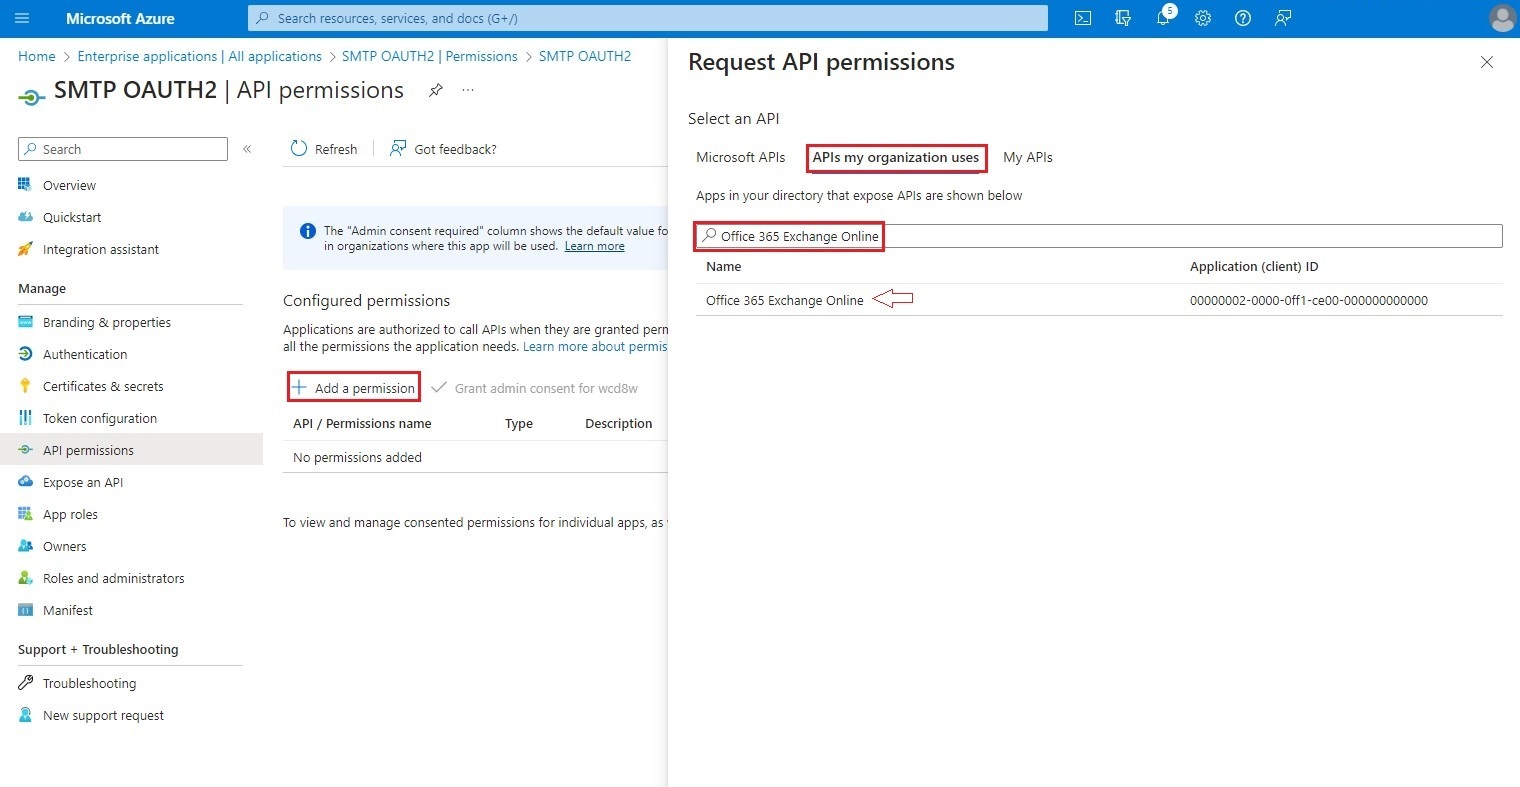Screen dimensions: 1520x787
Task: Switch to the My APIs tab
Action: 1027,157
